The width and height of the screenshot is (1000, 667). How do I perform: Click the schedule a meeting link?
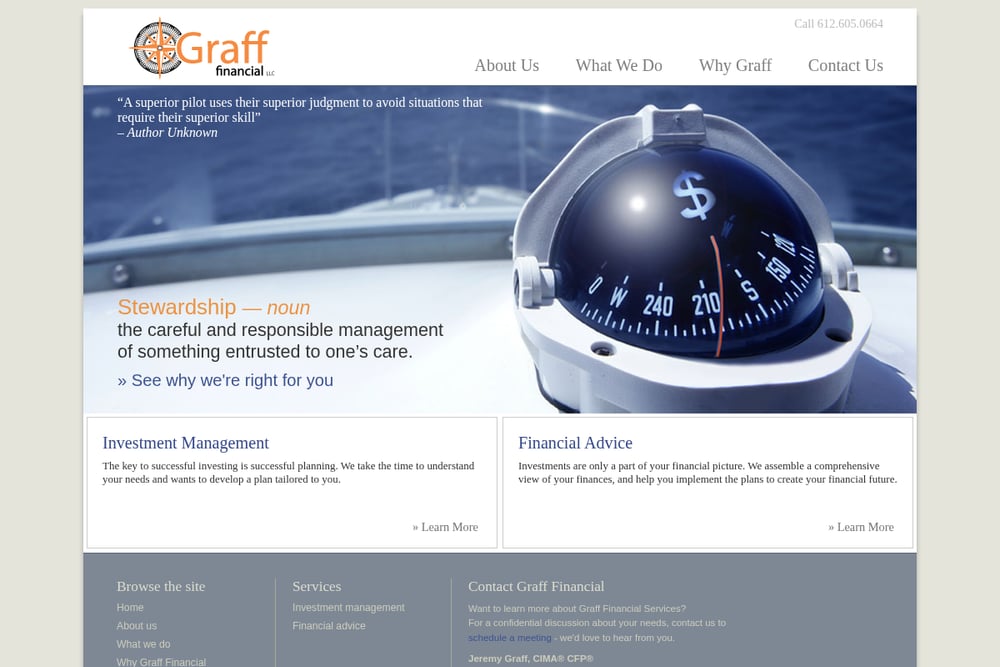[510, 638]
